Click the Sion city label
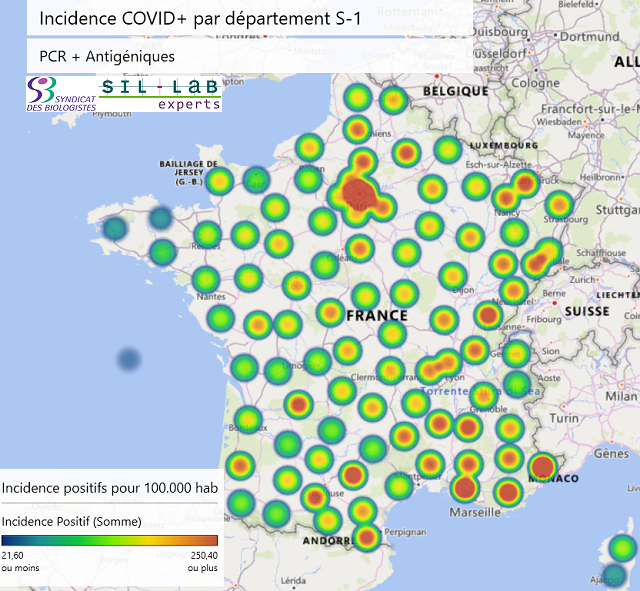Image resolution: width=640 pixels, height=591 pixels. tap(551, 351)
